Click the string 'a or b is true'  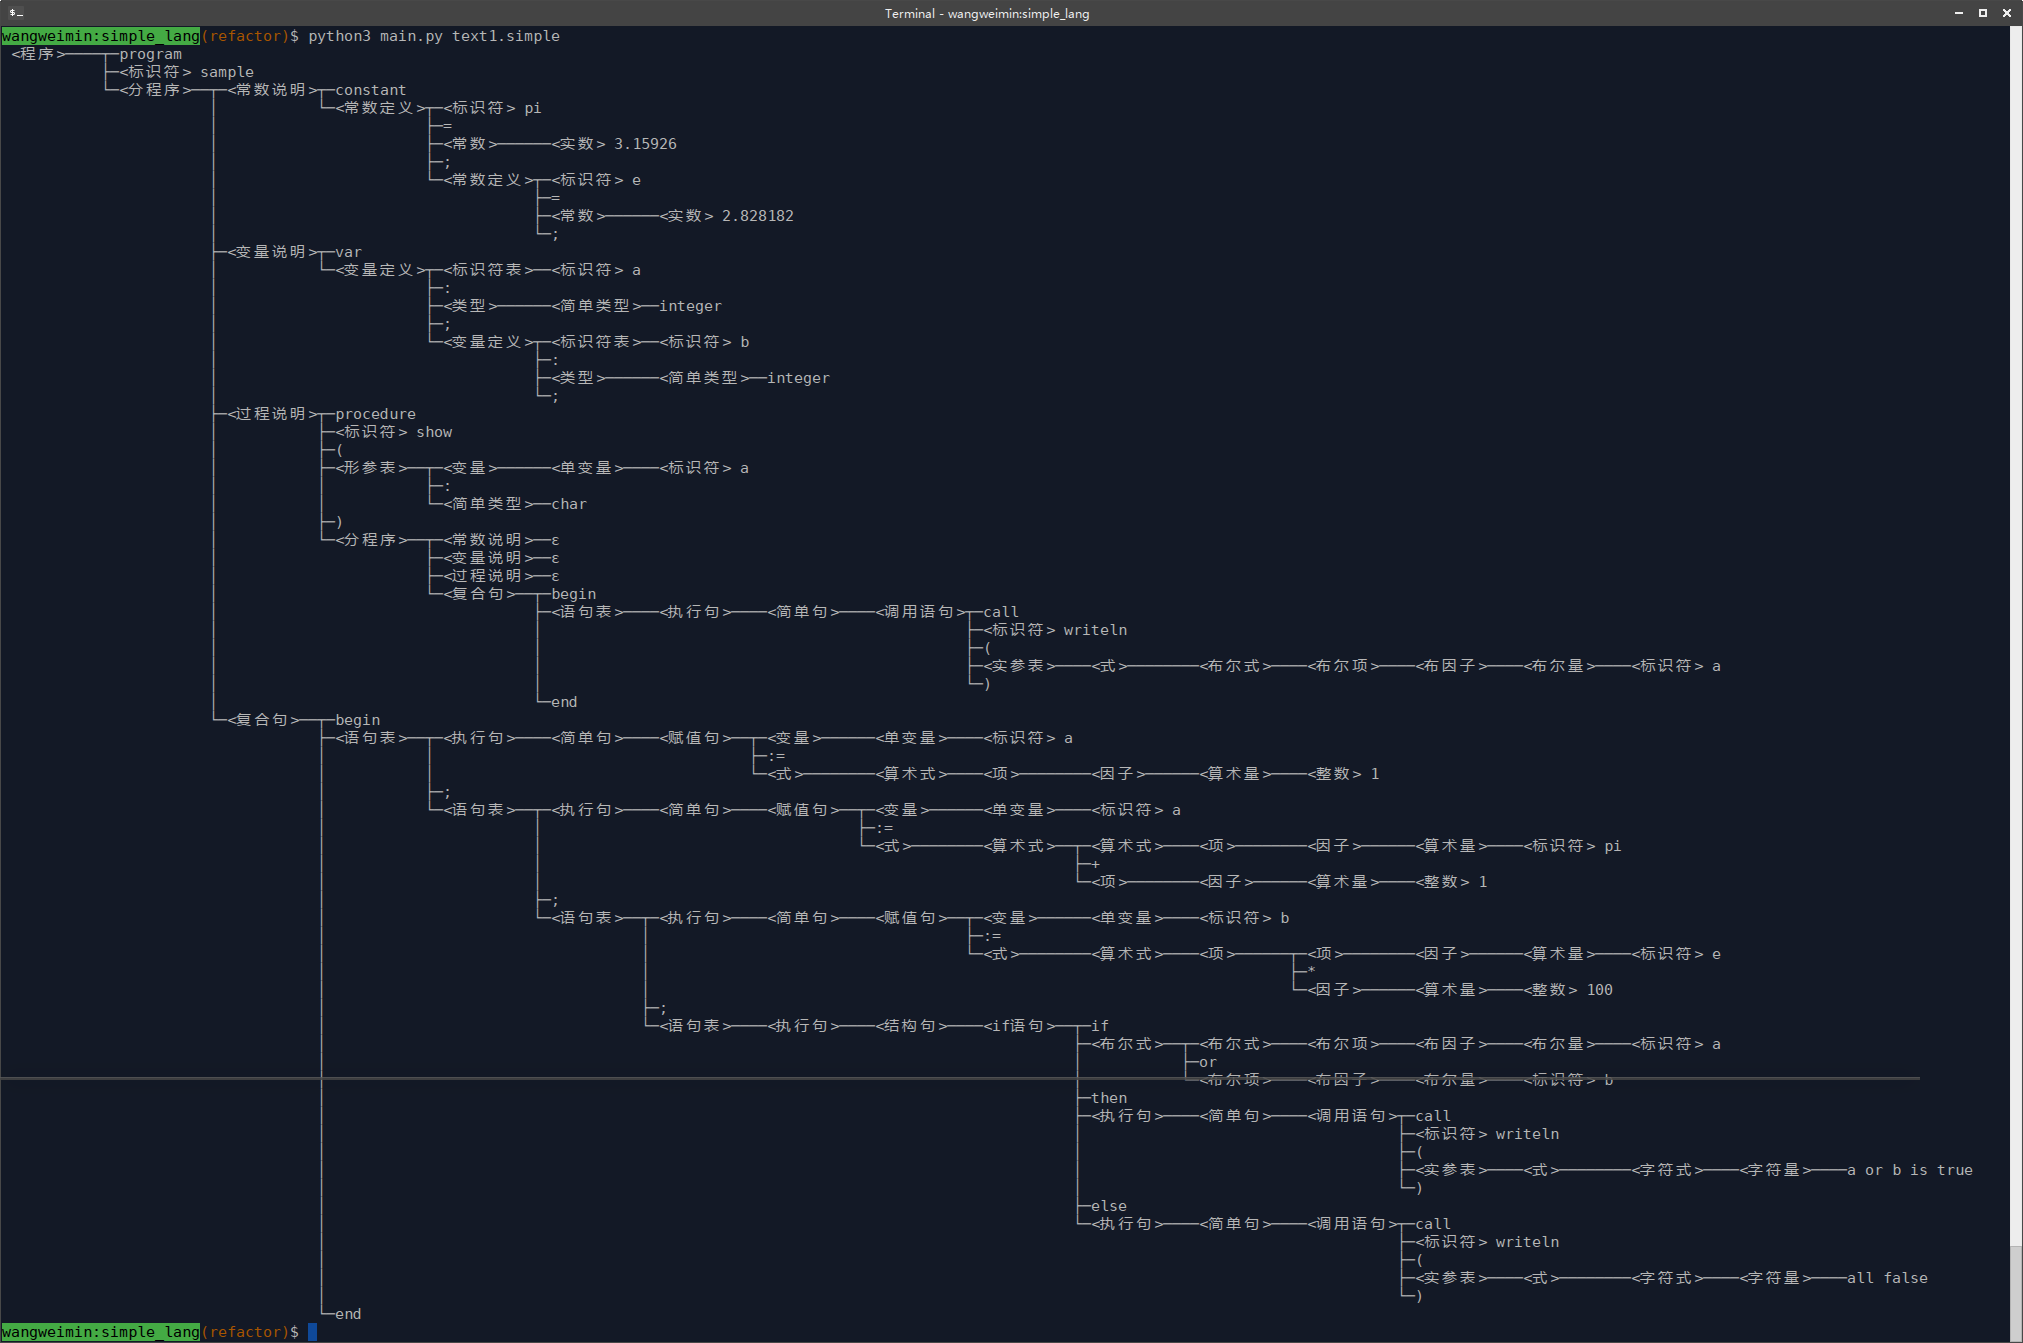coord(1909,1170)
